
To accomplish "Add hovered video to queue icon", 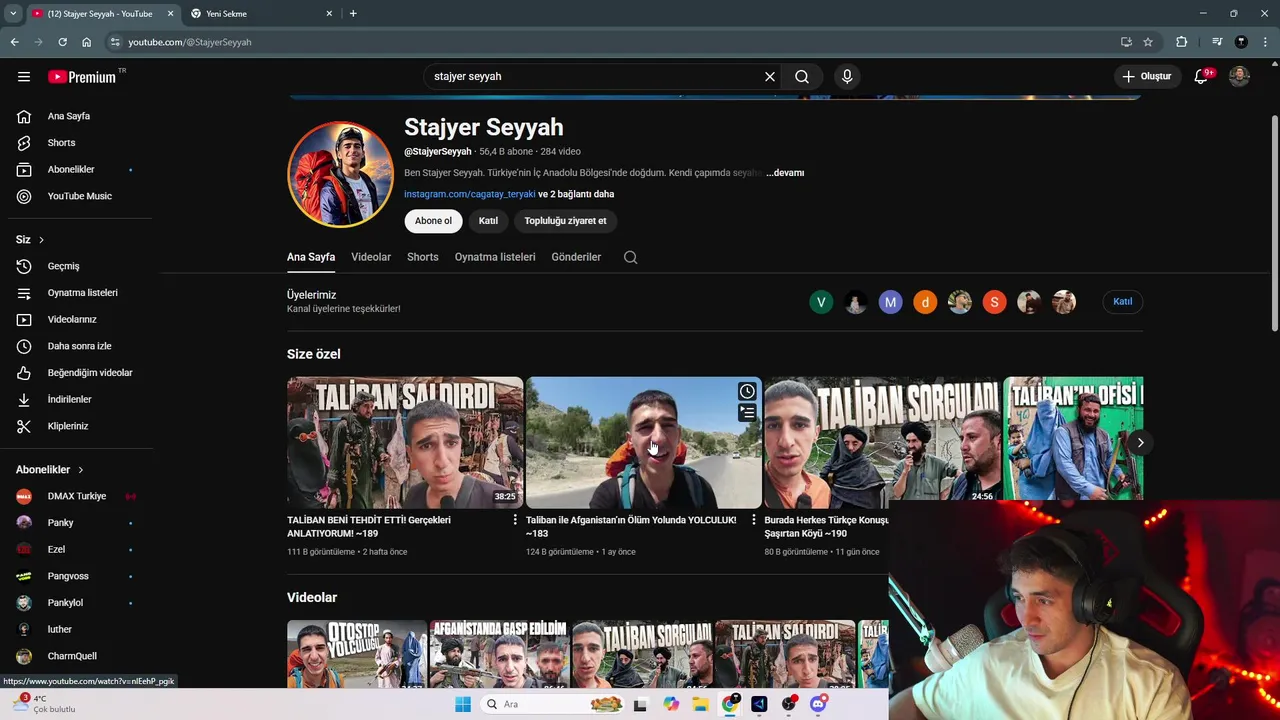I will [x=747, y=412].
